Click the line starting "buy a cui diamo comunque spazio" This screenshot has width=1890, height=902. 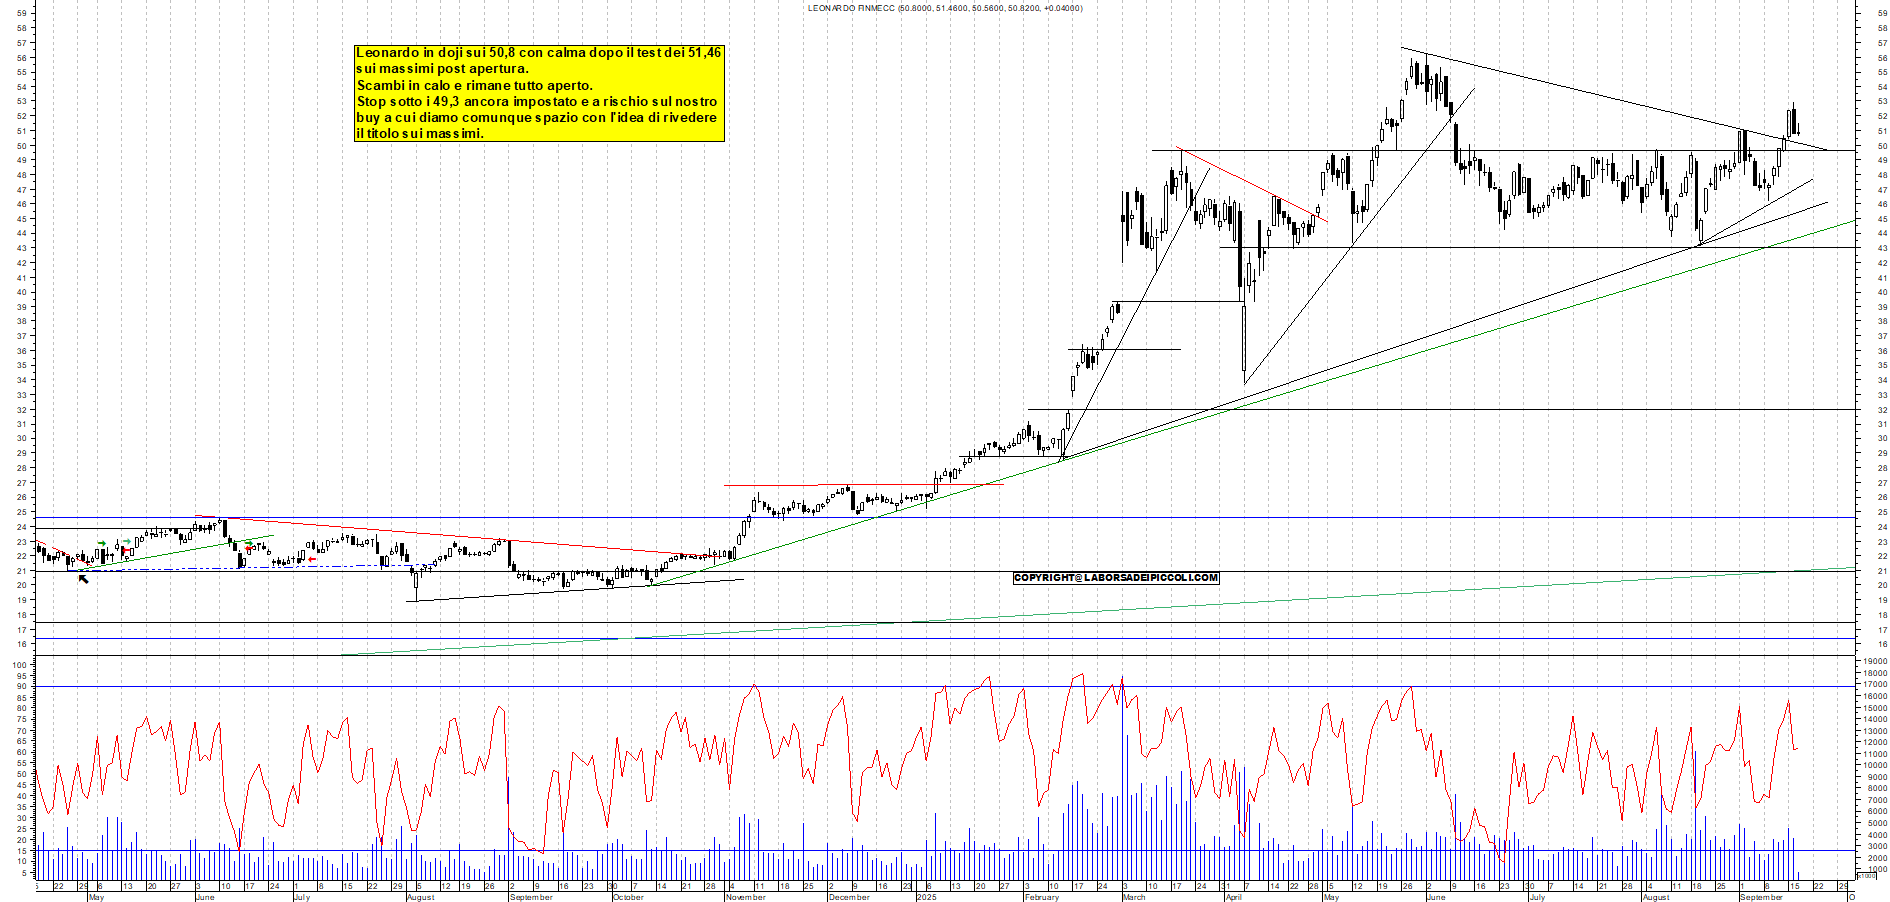pos(537,117)
